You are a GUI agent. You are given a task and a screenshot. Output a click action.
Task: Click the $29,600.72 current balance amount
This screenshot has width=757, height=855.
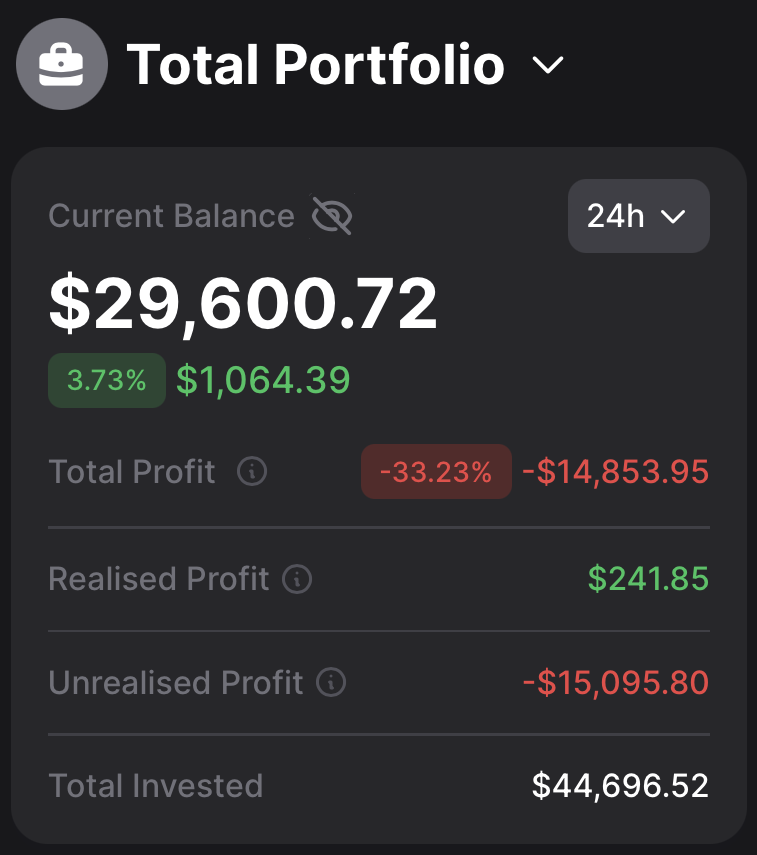click(x=243, y=304)
